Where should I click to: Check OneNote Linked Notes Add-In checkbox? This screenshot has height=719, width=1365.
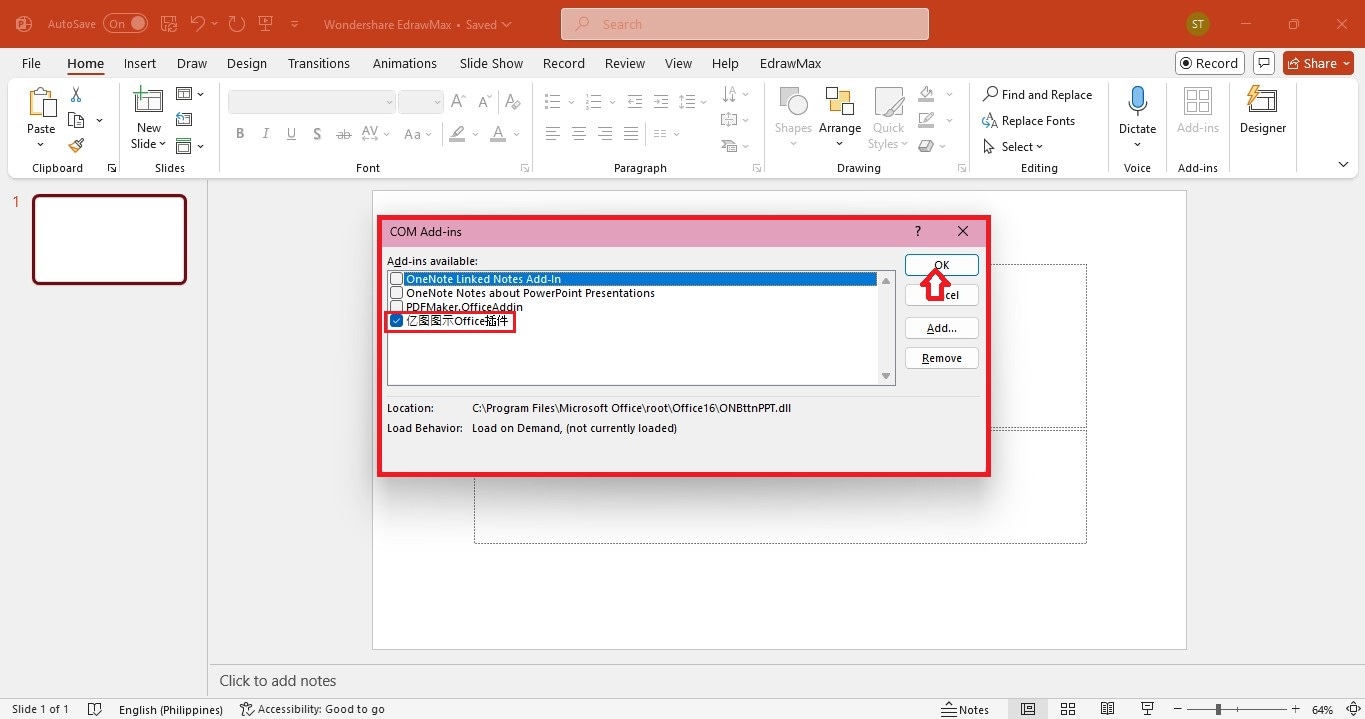[x=397, y=279]
